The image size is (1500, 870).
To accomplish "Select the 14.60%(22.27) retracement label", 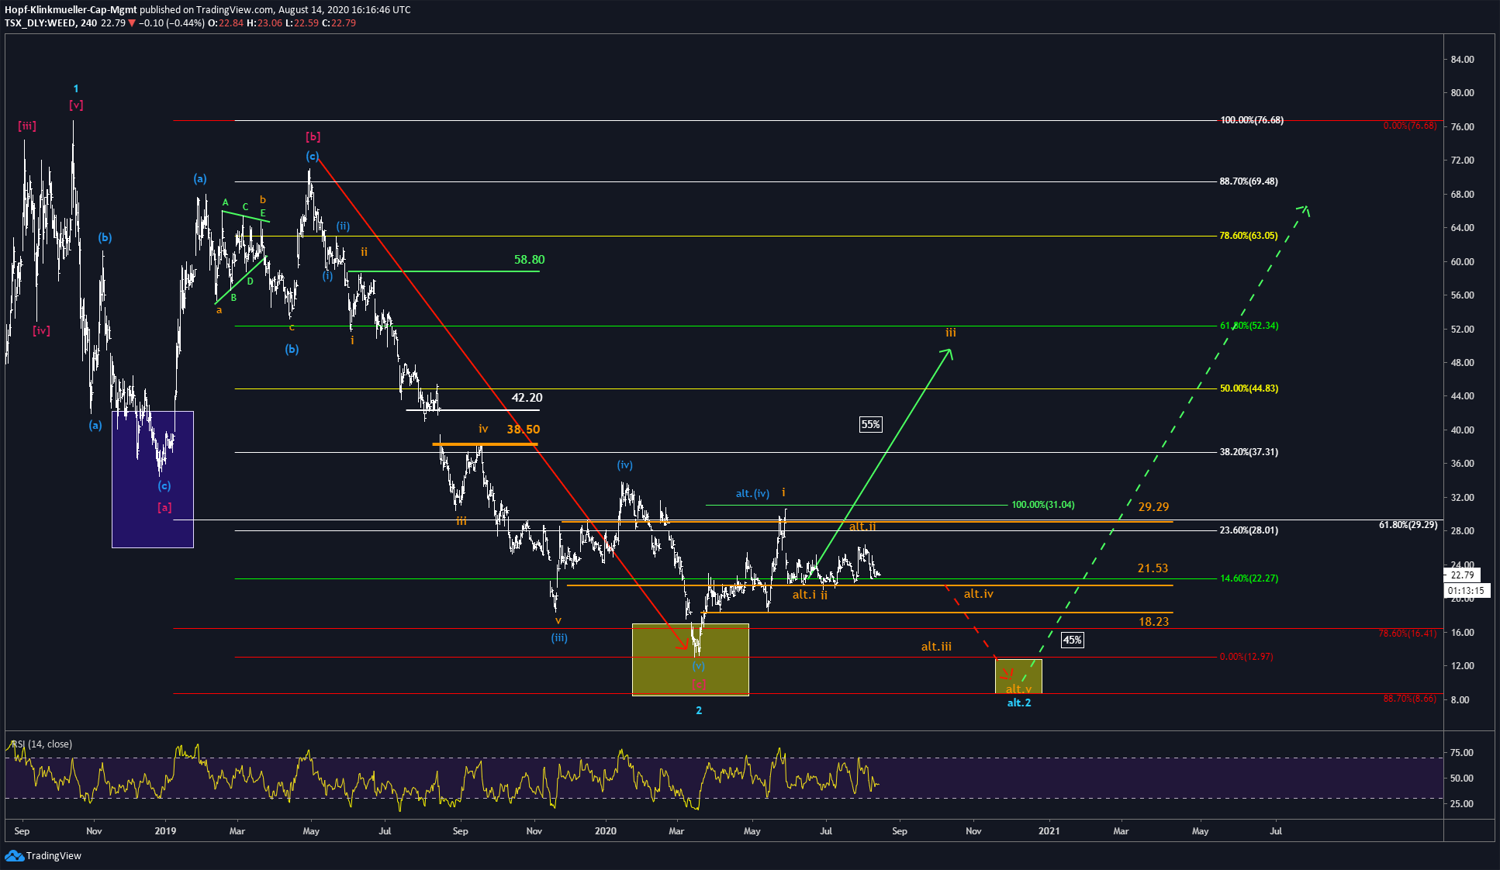I will pos(1248,579).
